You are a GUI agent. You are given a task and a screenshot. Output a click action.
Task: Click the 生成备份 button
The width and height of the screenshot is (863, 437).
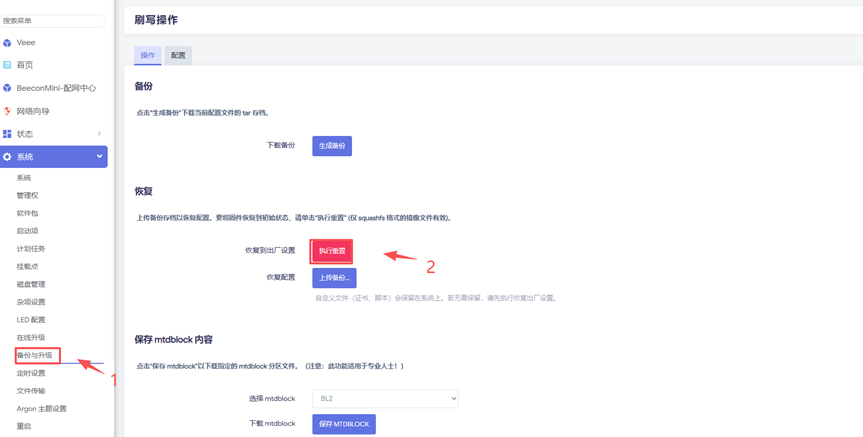pos(332,146)
